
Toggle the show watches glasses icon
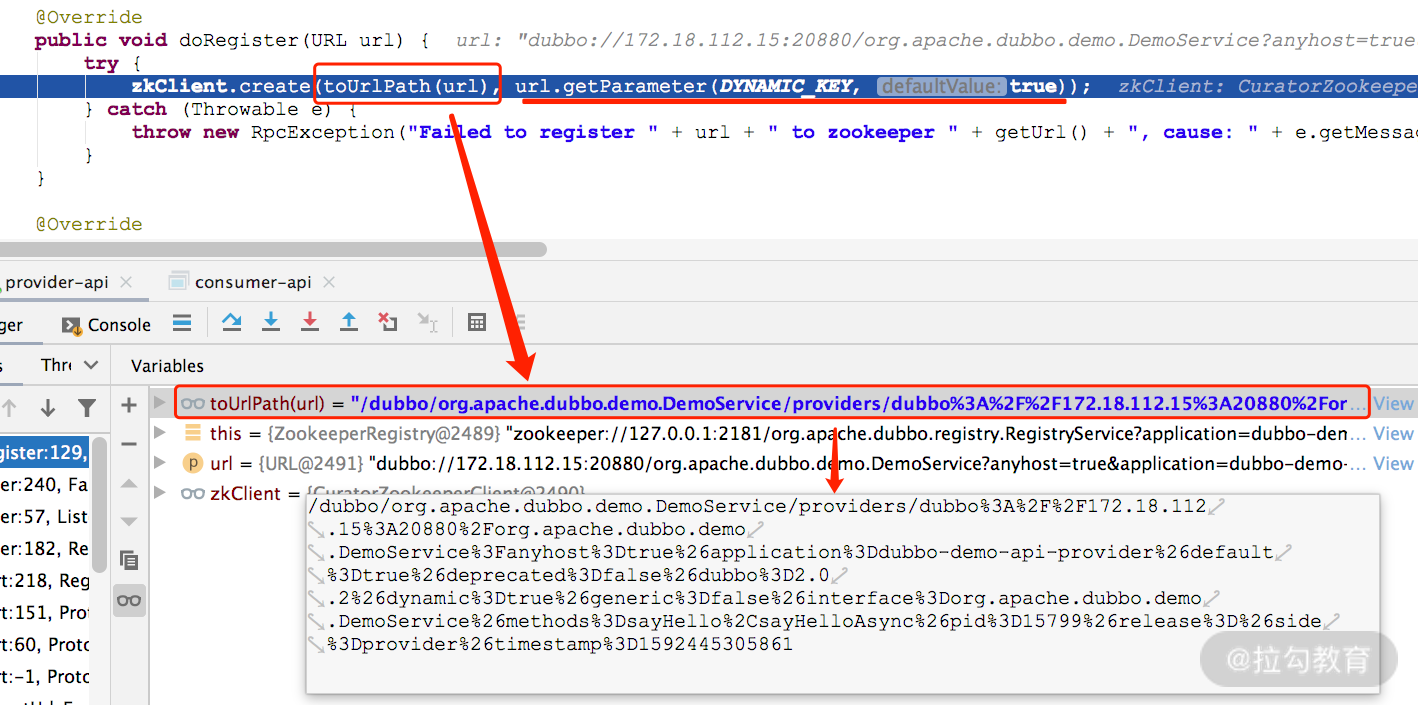point(129,600)
